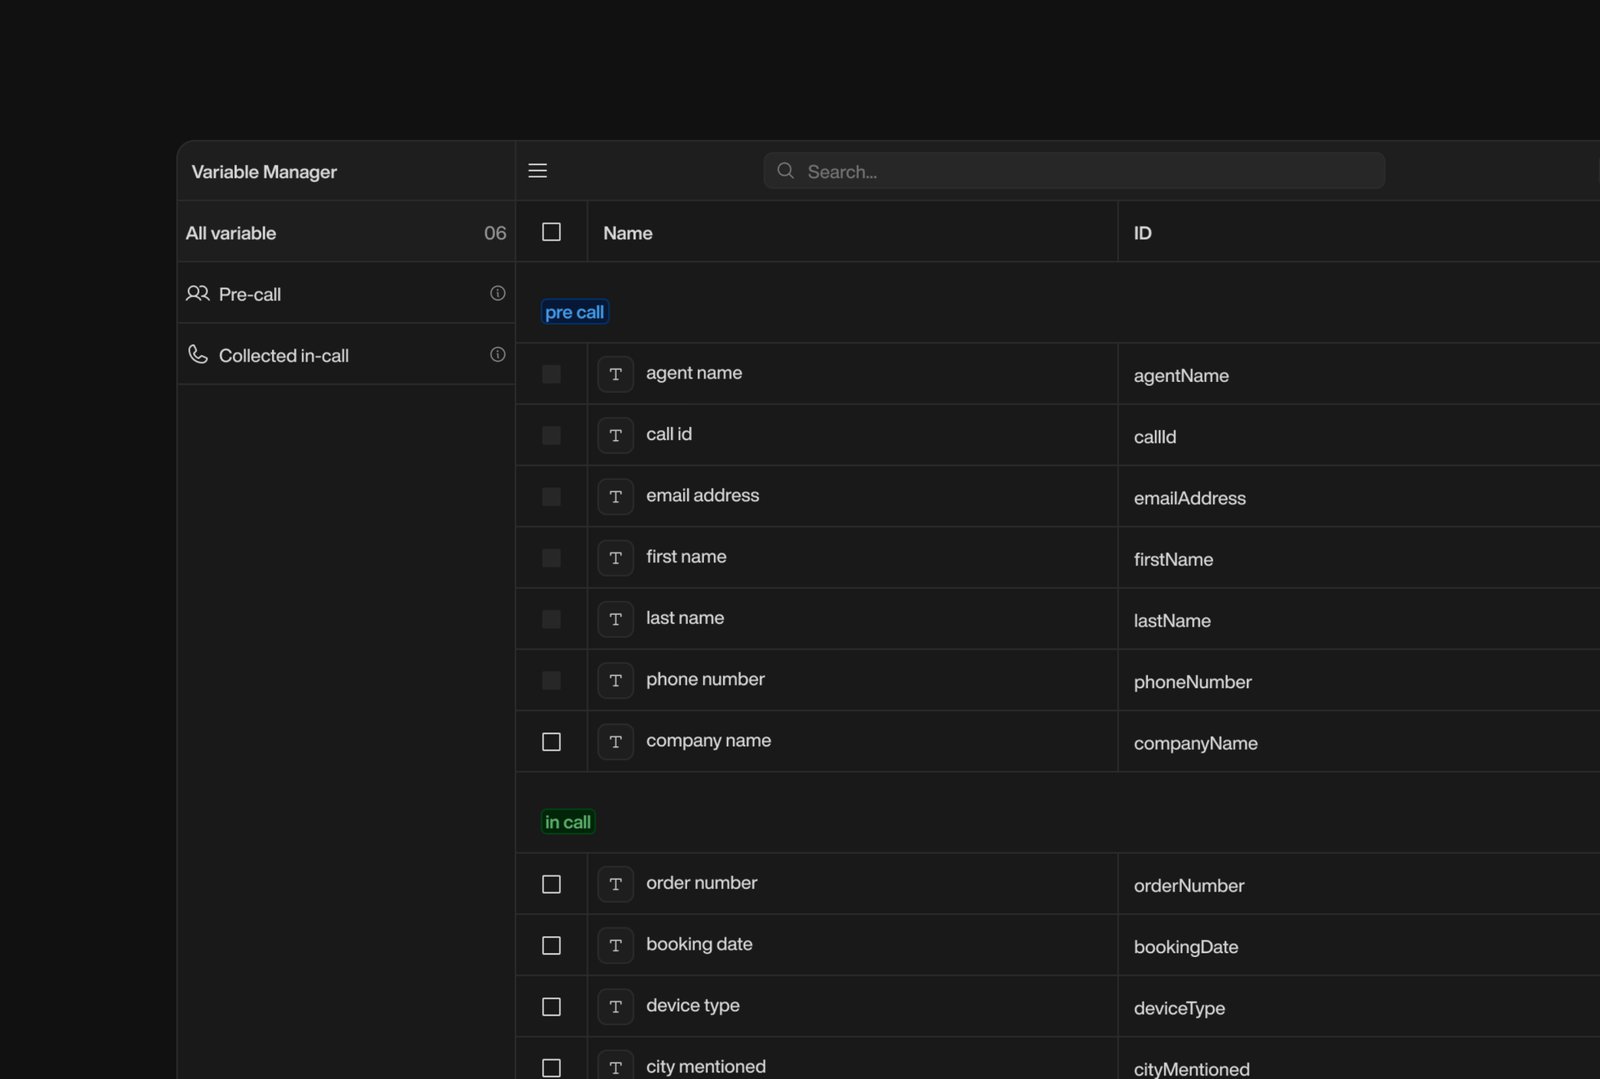Click the bookingDate ID cell
Viewport: 1600px width, 1079px height.
coord(1186,947)
